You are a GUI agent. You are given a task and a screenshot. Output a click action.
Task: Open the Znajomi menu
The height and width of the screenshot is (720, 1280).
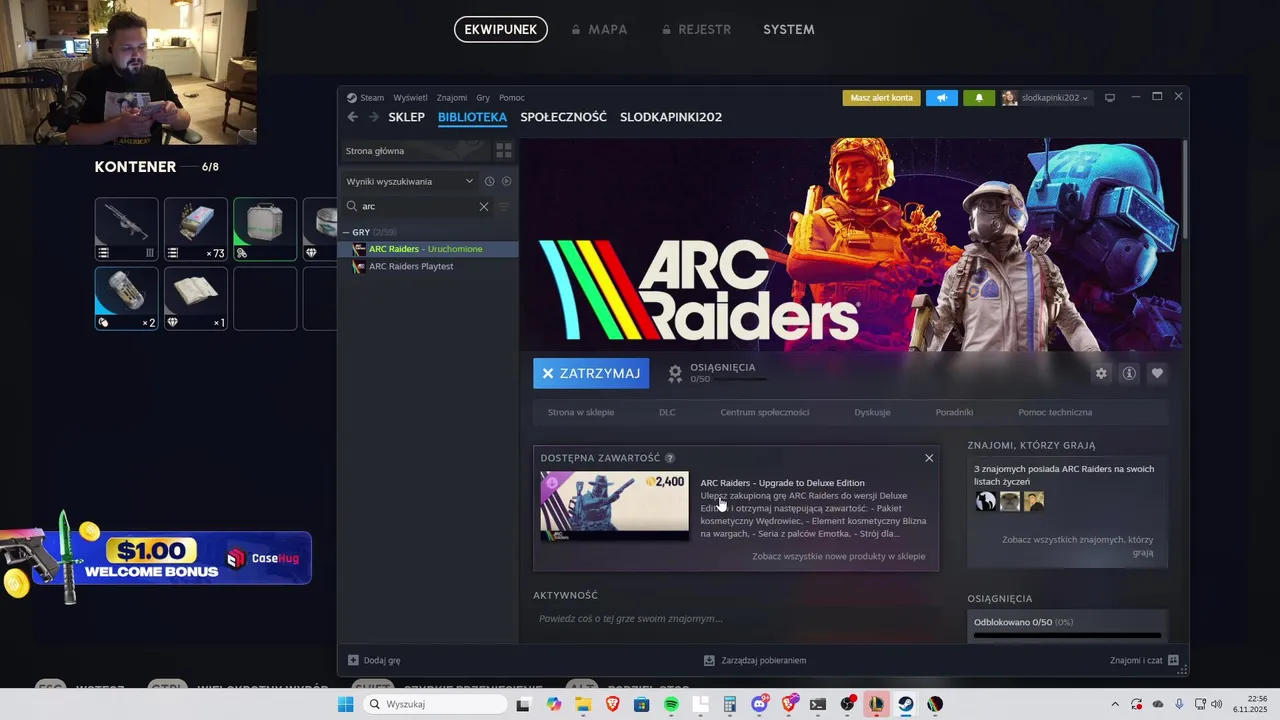click(452, 98)
